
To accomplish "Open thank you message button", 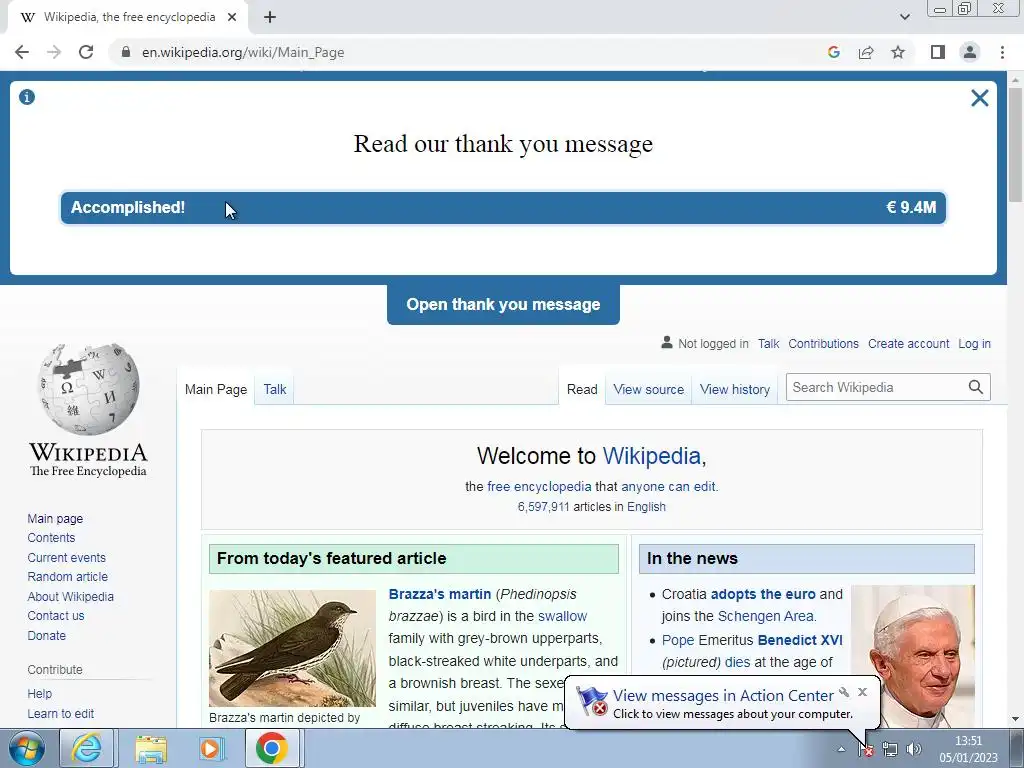I will tap(503, 304).
